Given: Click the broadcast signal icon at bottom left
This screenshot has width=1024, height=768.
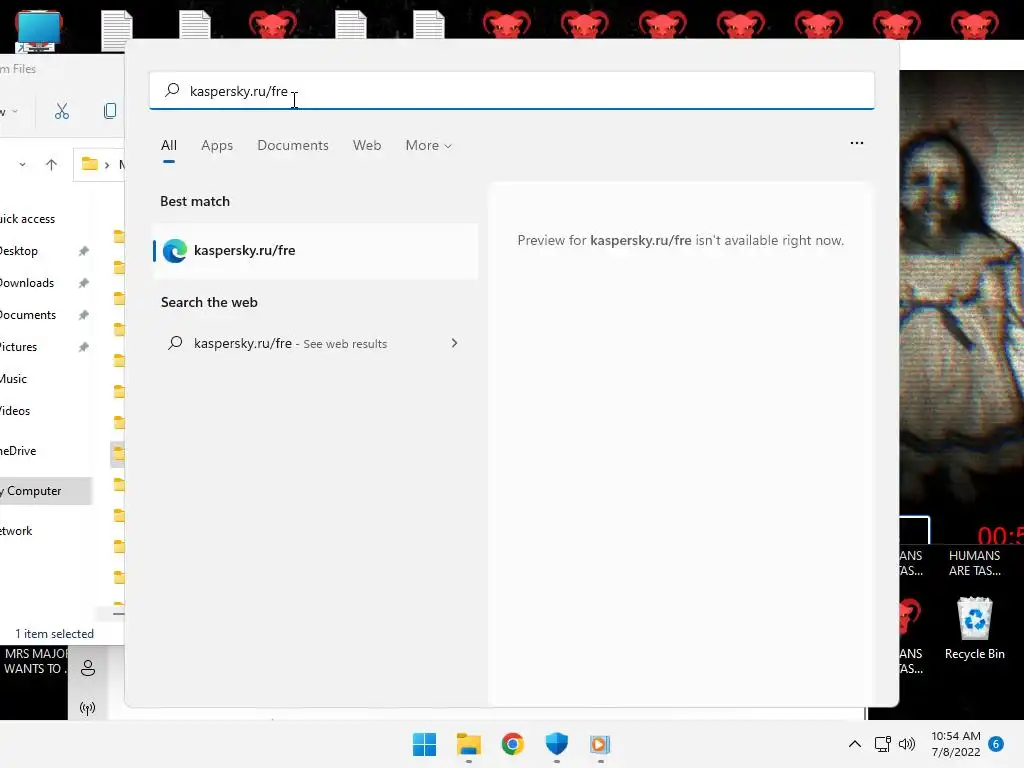Looking at the screenshot, I should coord(88,708).
